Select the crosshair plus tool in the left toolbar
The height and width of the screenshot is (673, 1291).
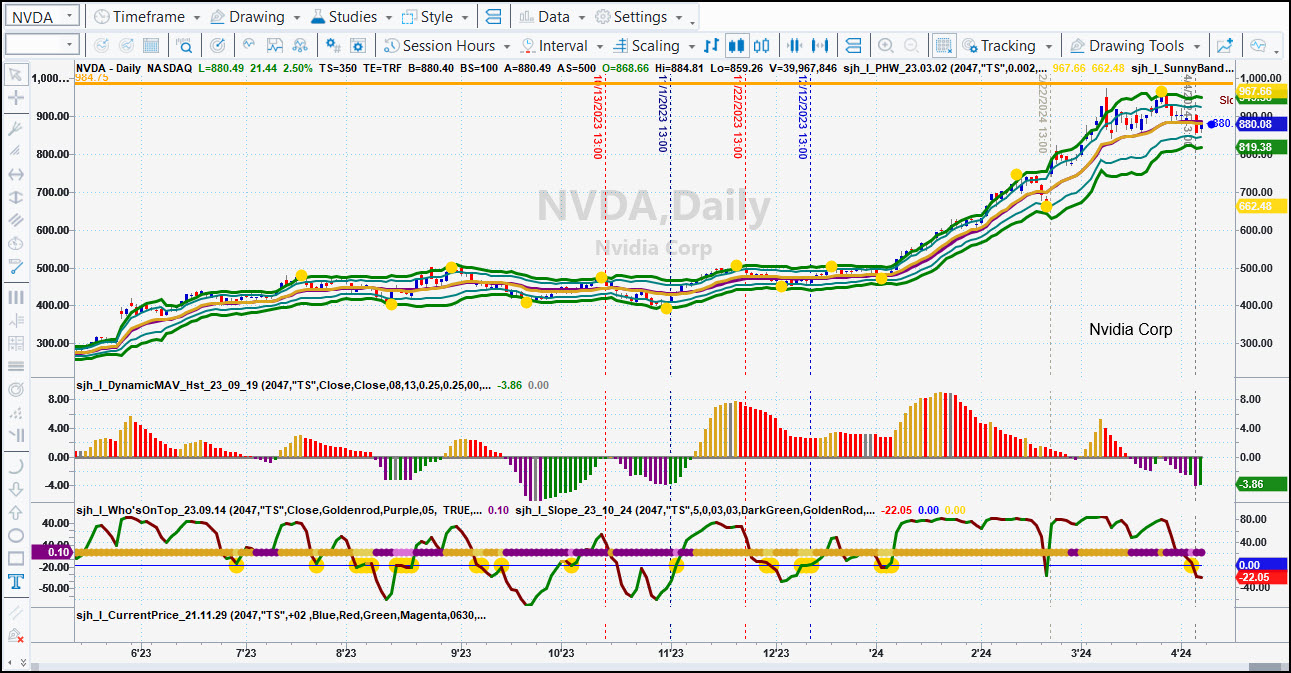click(16, 98)
